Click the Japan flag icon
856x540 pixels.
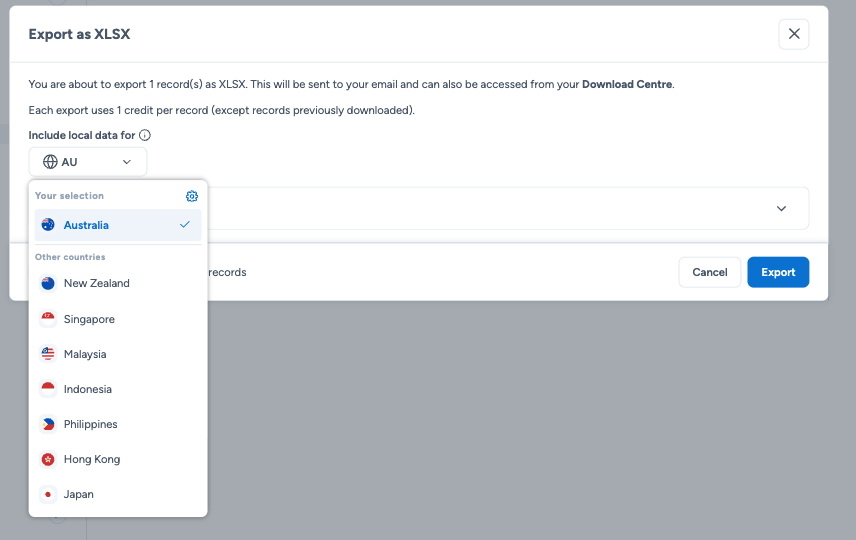pyautogui.click(x=48, y=494)
